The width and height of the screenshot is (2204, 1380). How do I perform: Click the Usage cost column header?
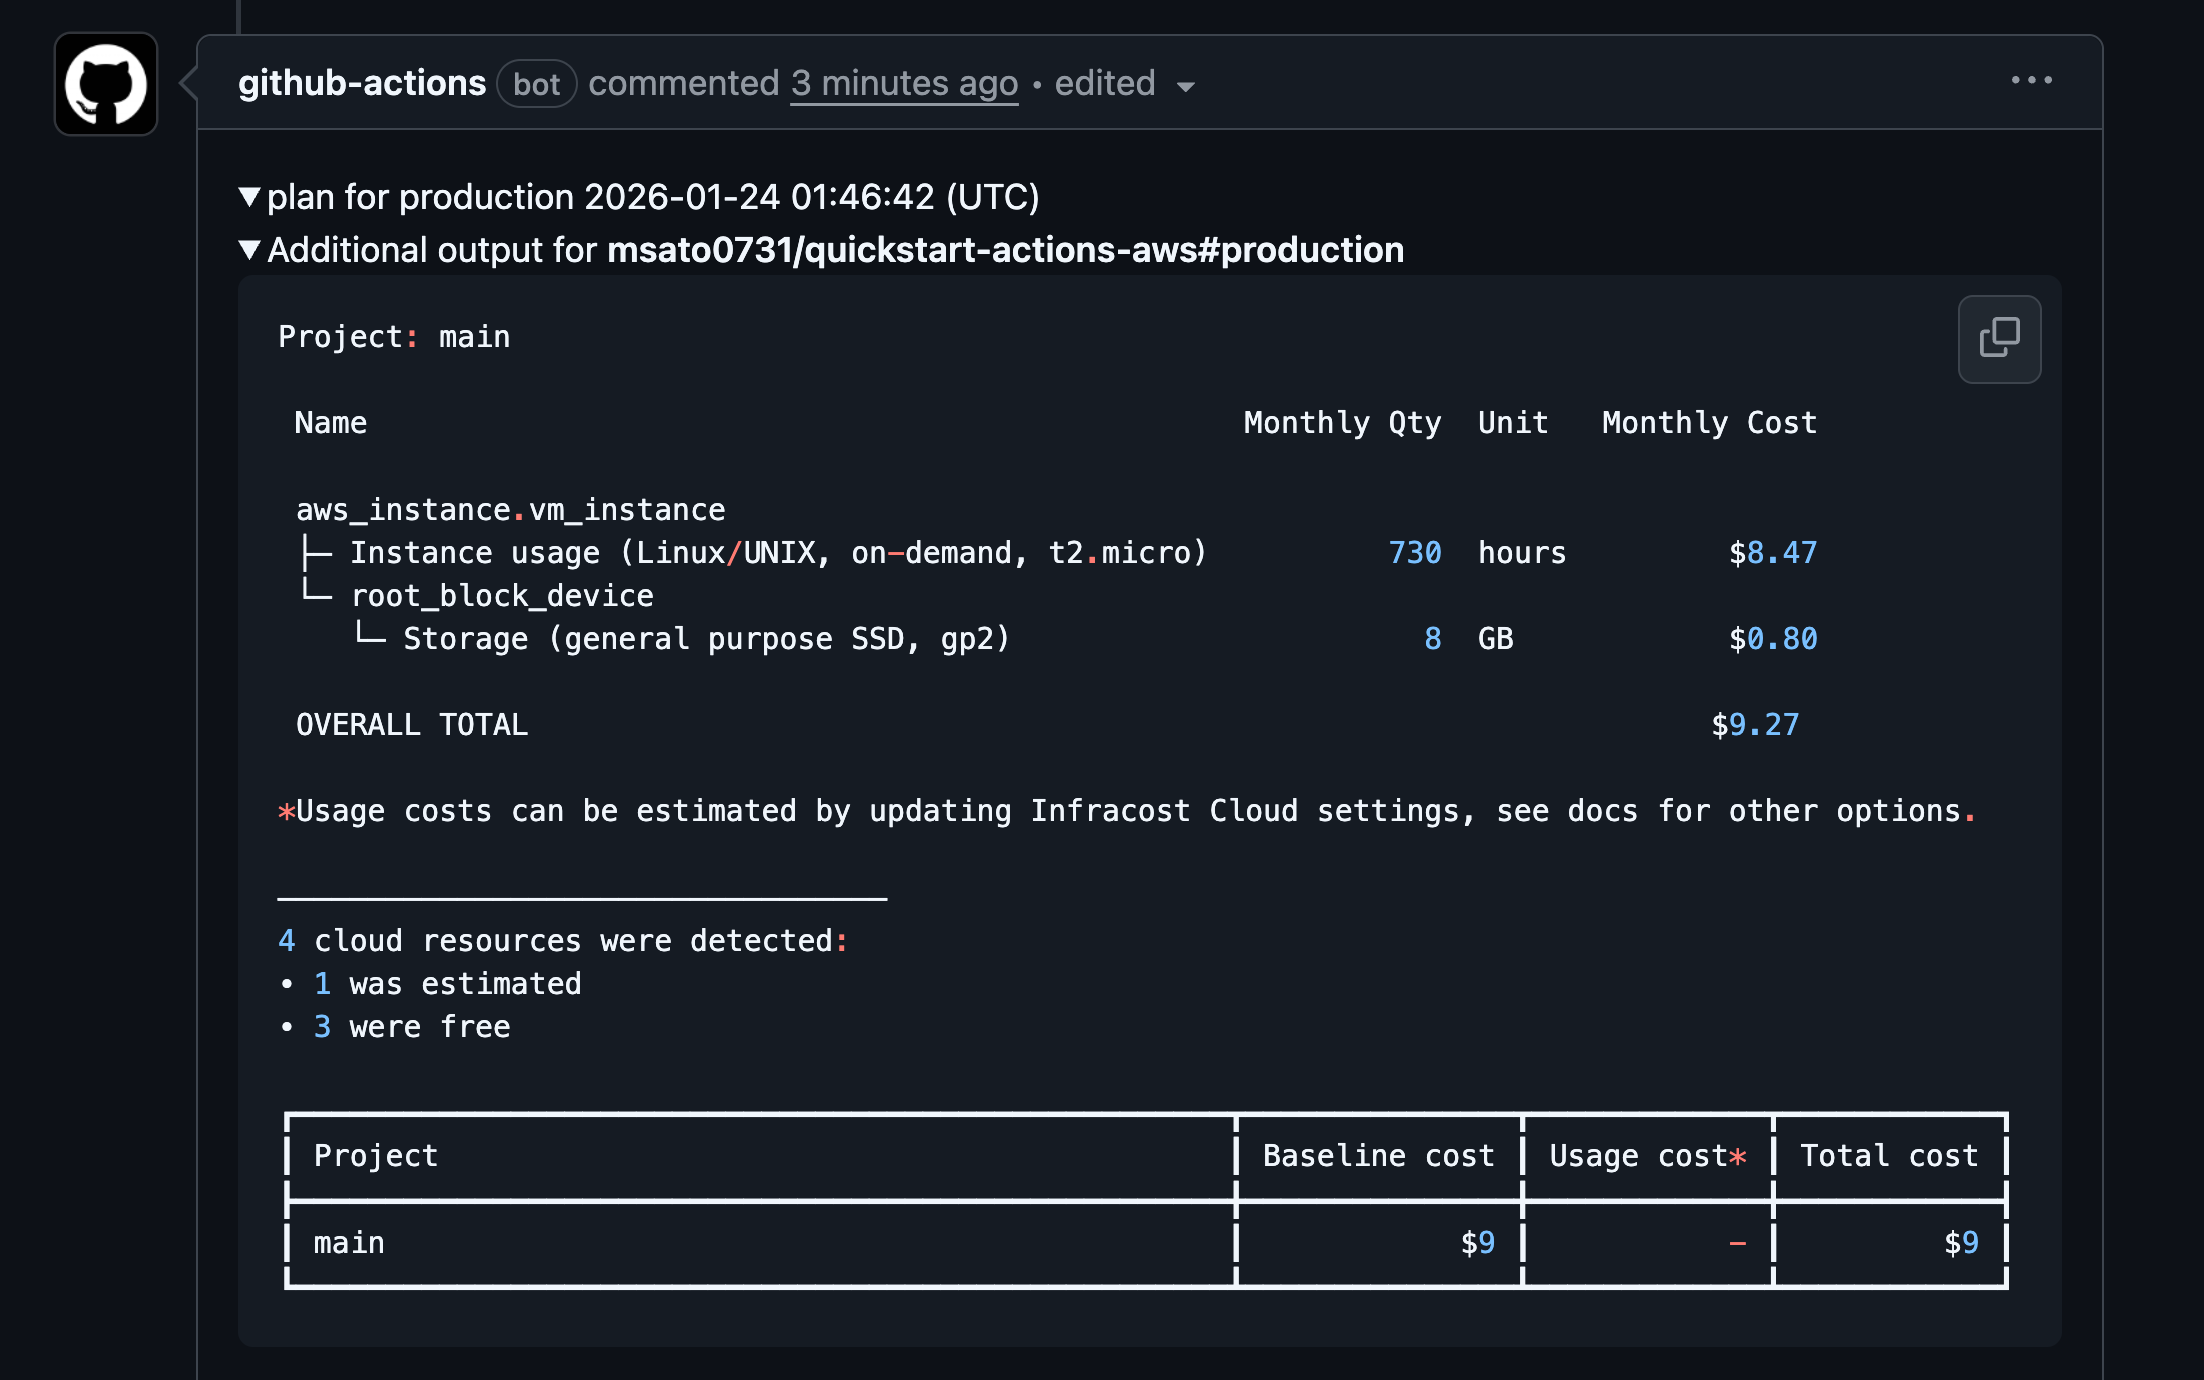(1645, 1155)
